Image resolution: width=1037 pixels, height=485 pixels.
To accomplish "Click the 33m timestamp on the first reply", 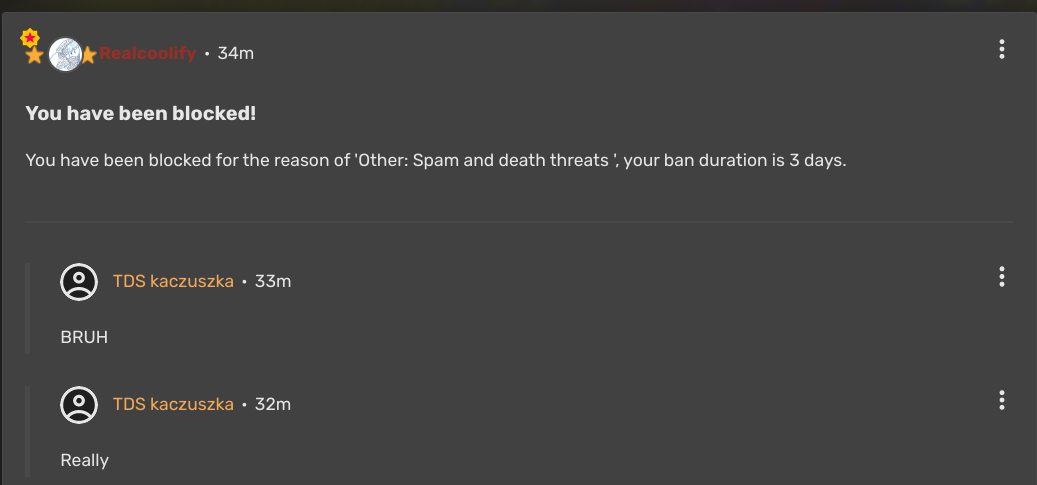I will (273, 281).
